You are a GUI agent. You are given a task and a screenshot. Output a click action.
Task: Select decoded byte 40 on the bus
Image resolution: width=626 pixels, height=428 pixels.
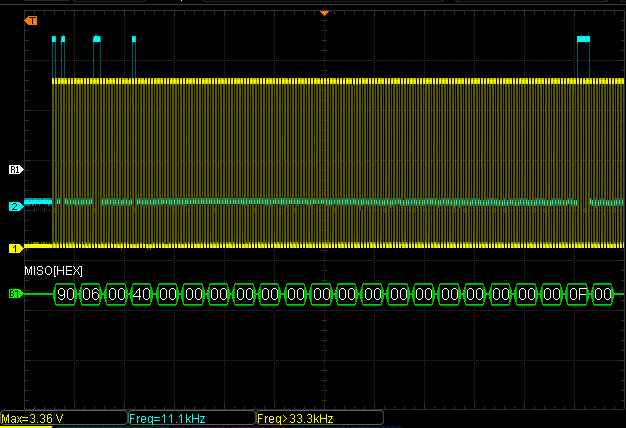click(x=142, y=295)
